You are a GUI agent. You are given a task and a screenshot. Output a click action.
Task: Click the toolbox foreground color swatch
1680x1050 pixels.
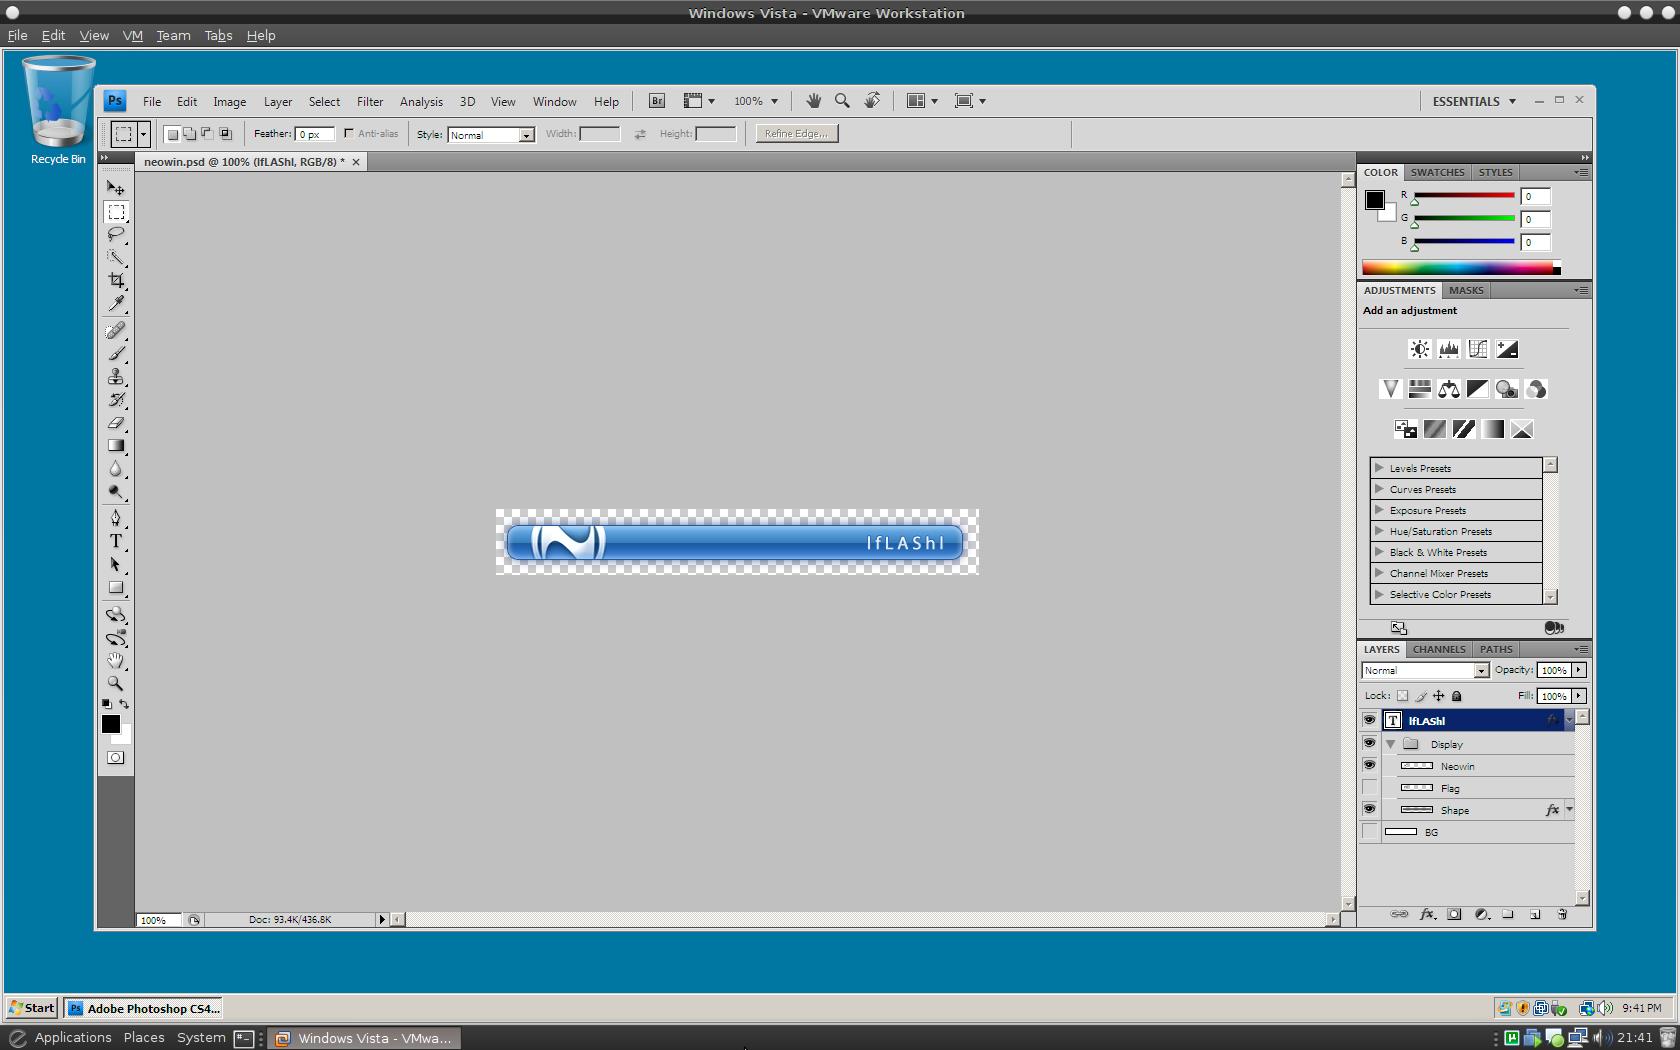(x=111, y=724)
